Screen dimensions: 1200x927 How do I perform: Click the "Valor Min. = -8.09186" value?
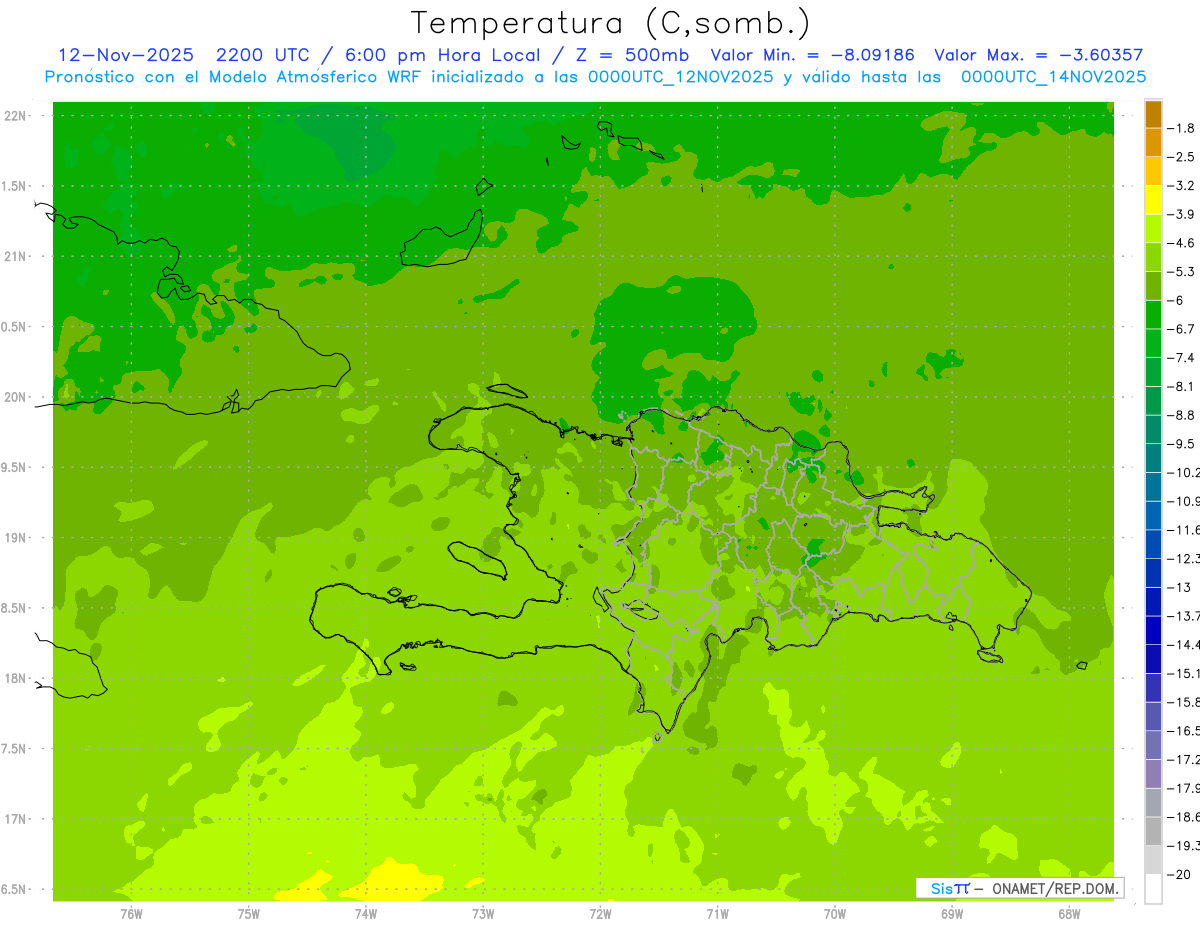(812, 55)
